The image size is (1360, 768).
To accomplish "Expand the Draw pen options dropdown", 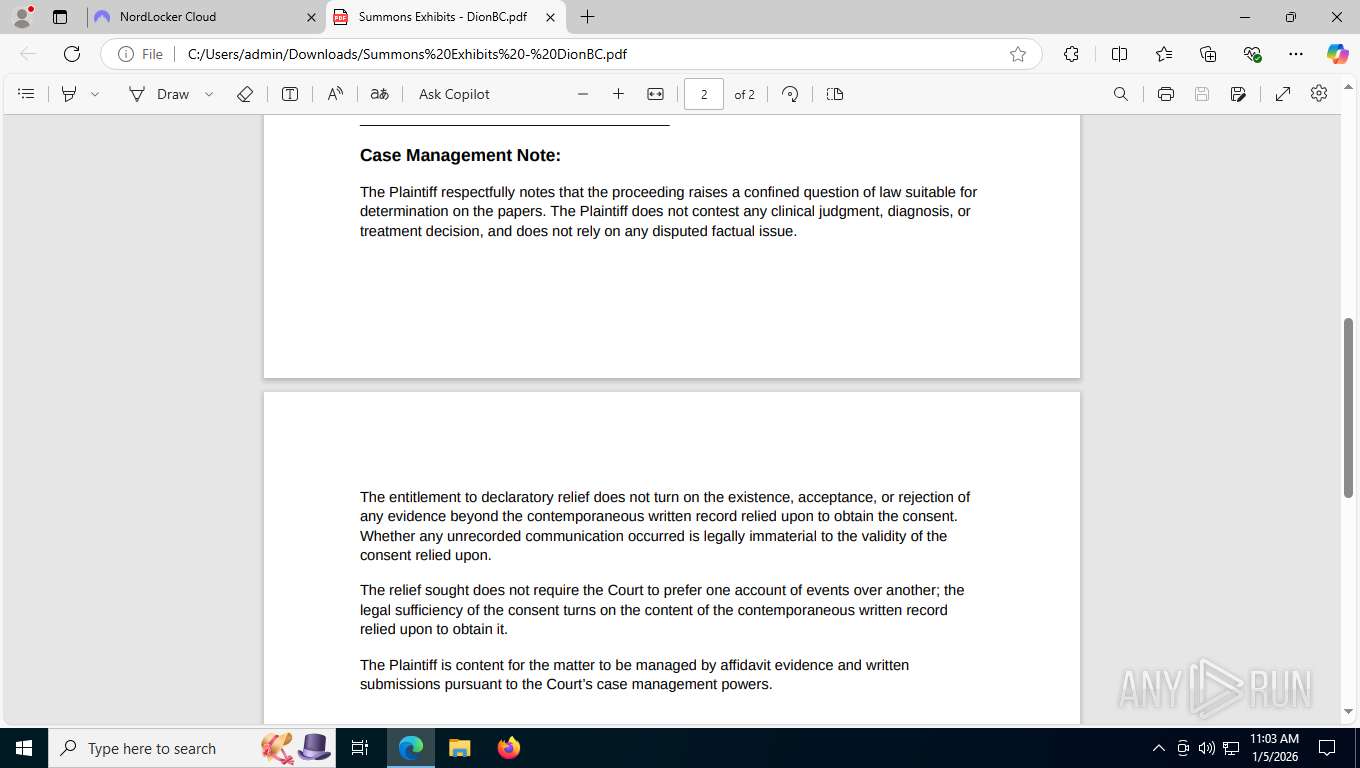I will [x=209, y=94].
